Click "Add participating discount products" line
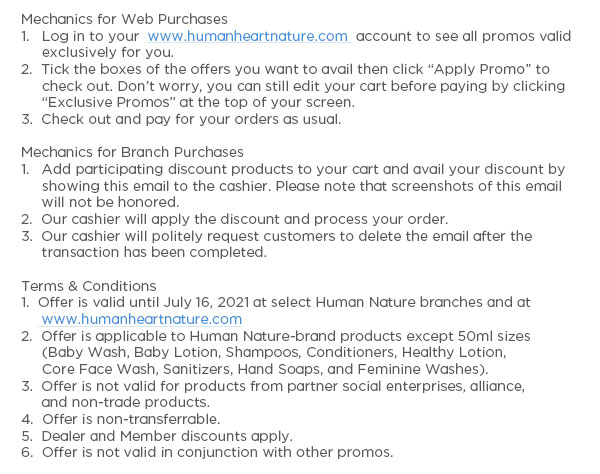The height and width of the screenshot is (474, 600). (303, 169)
